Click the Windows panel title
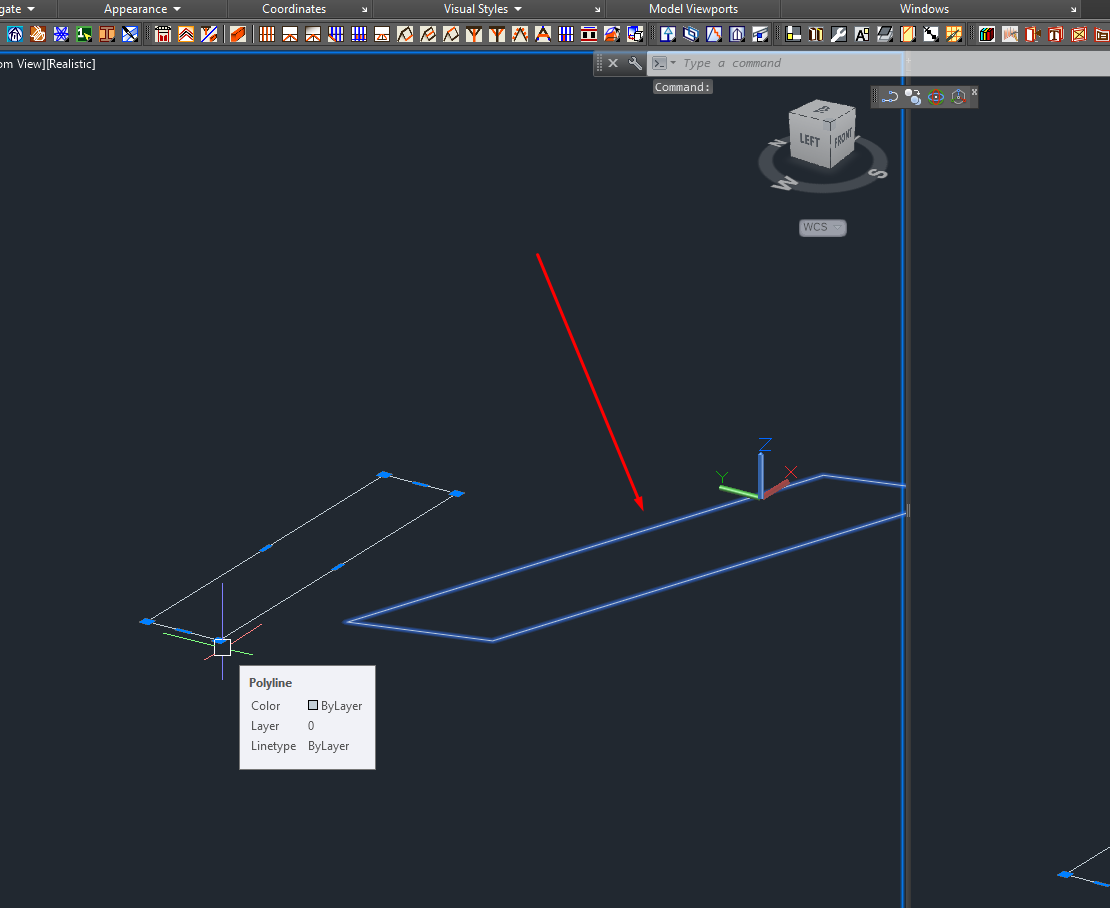 [924, 9]
